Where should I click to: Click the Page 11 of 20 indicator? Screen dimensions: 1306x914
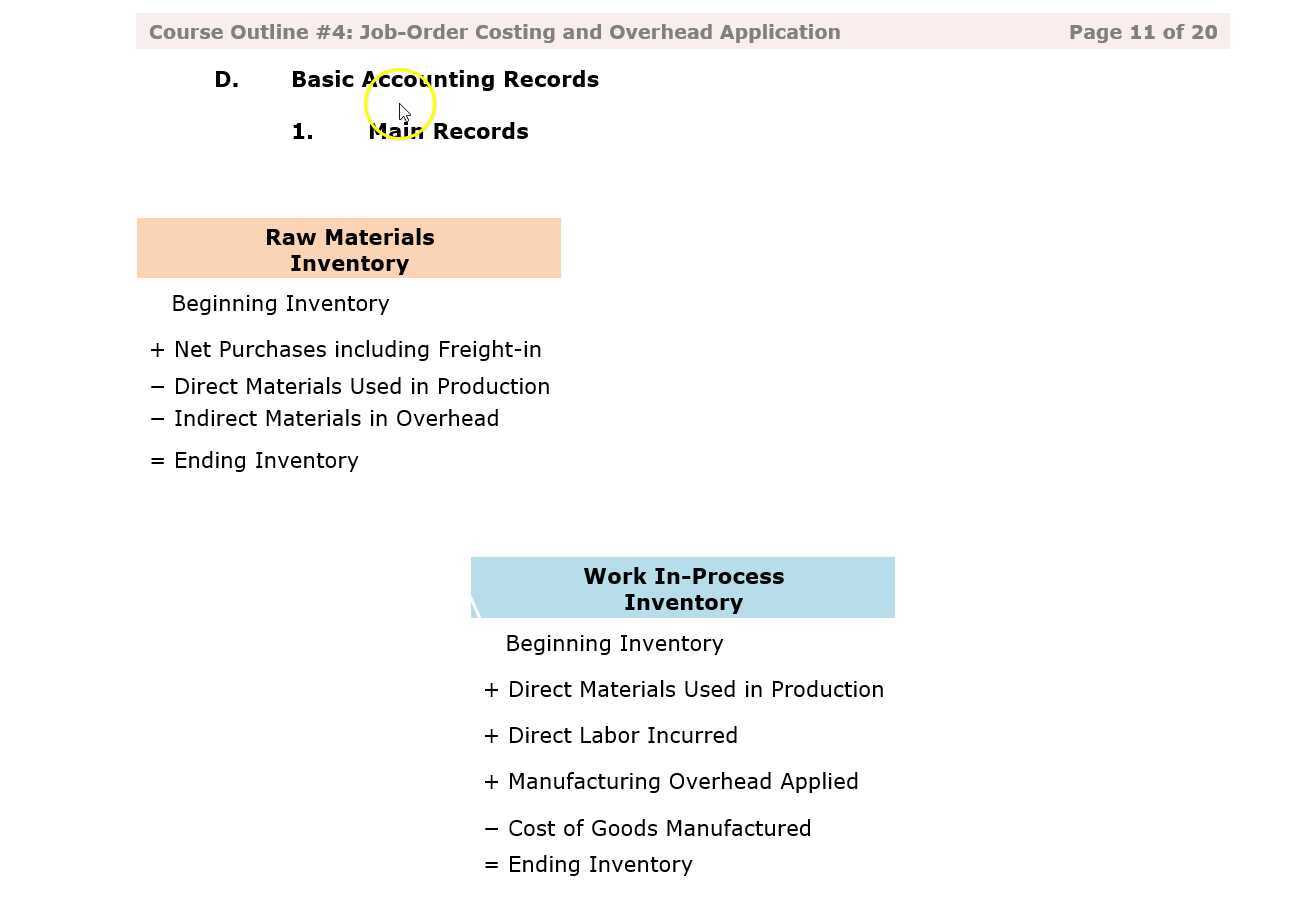(1143, 31)
